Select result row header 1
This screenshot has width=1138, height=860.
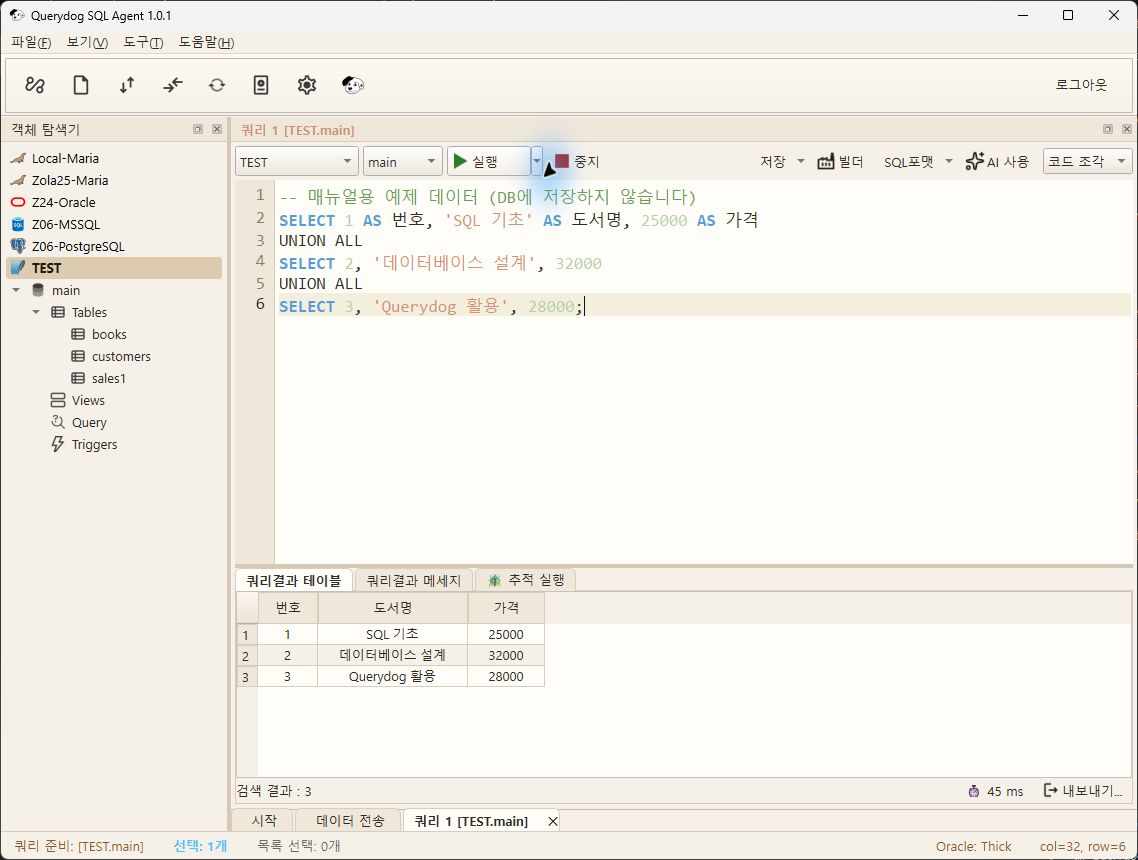click(247, 634)
